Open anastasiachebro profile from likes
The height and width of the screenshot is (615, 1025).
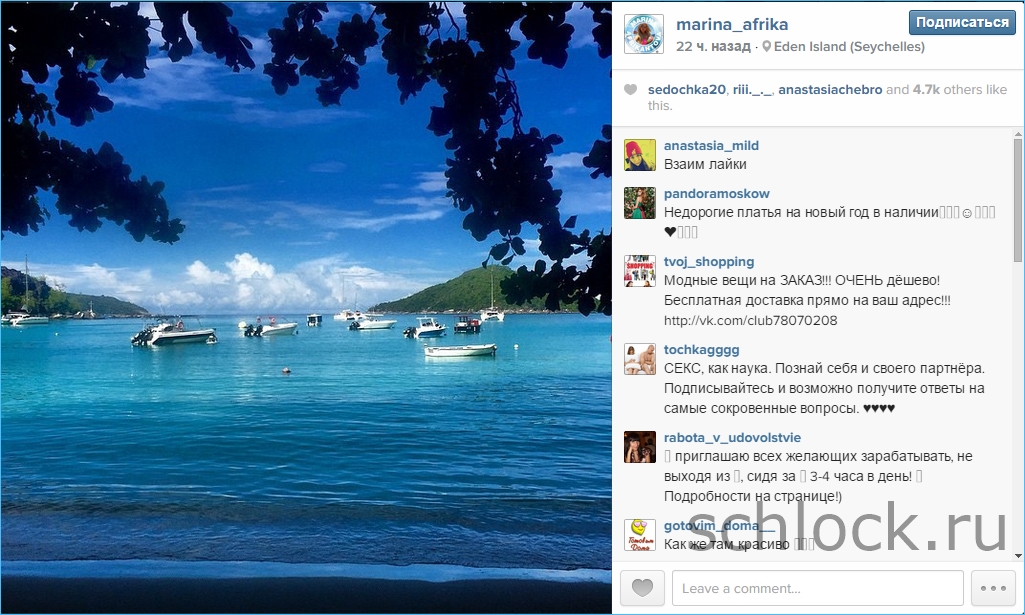coord(830,90)
